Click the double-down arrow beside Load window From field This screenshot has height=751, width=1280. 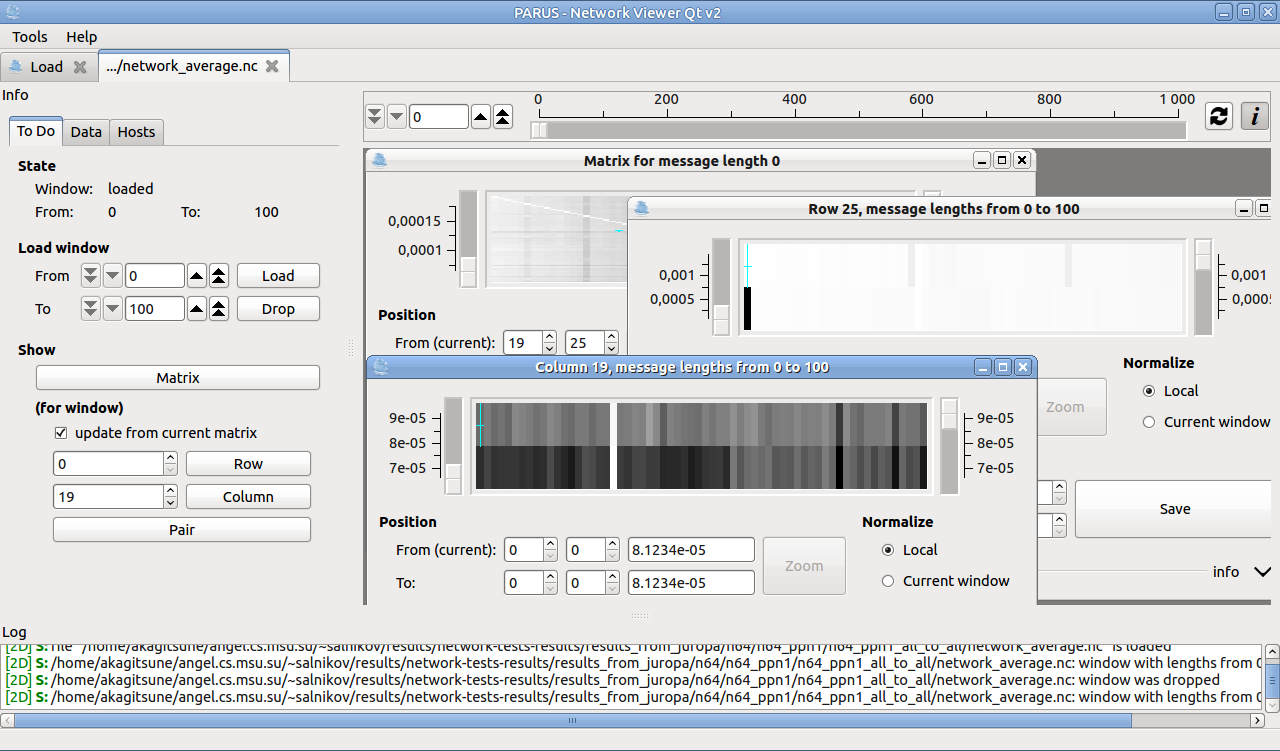tap(92, 276)
